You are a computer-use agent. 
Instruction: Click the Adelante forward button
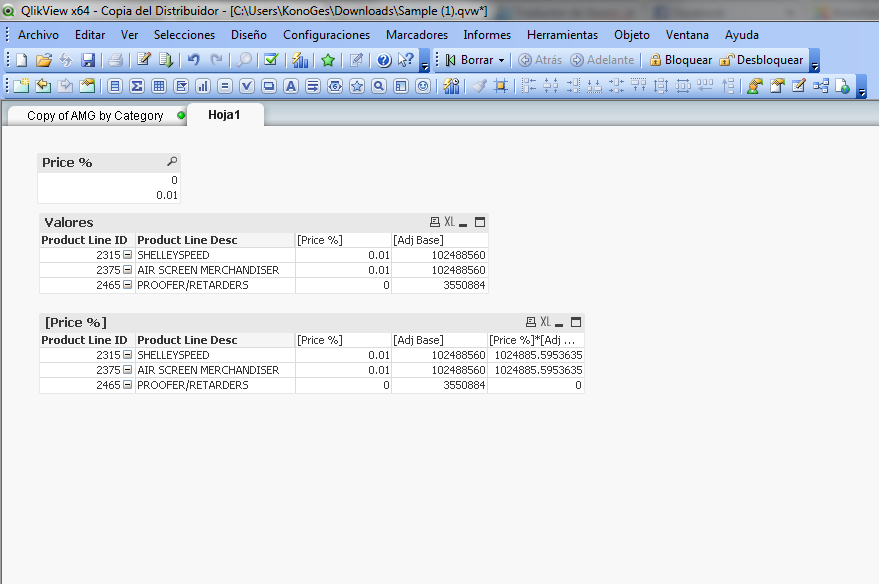pos(602,60)
